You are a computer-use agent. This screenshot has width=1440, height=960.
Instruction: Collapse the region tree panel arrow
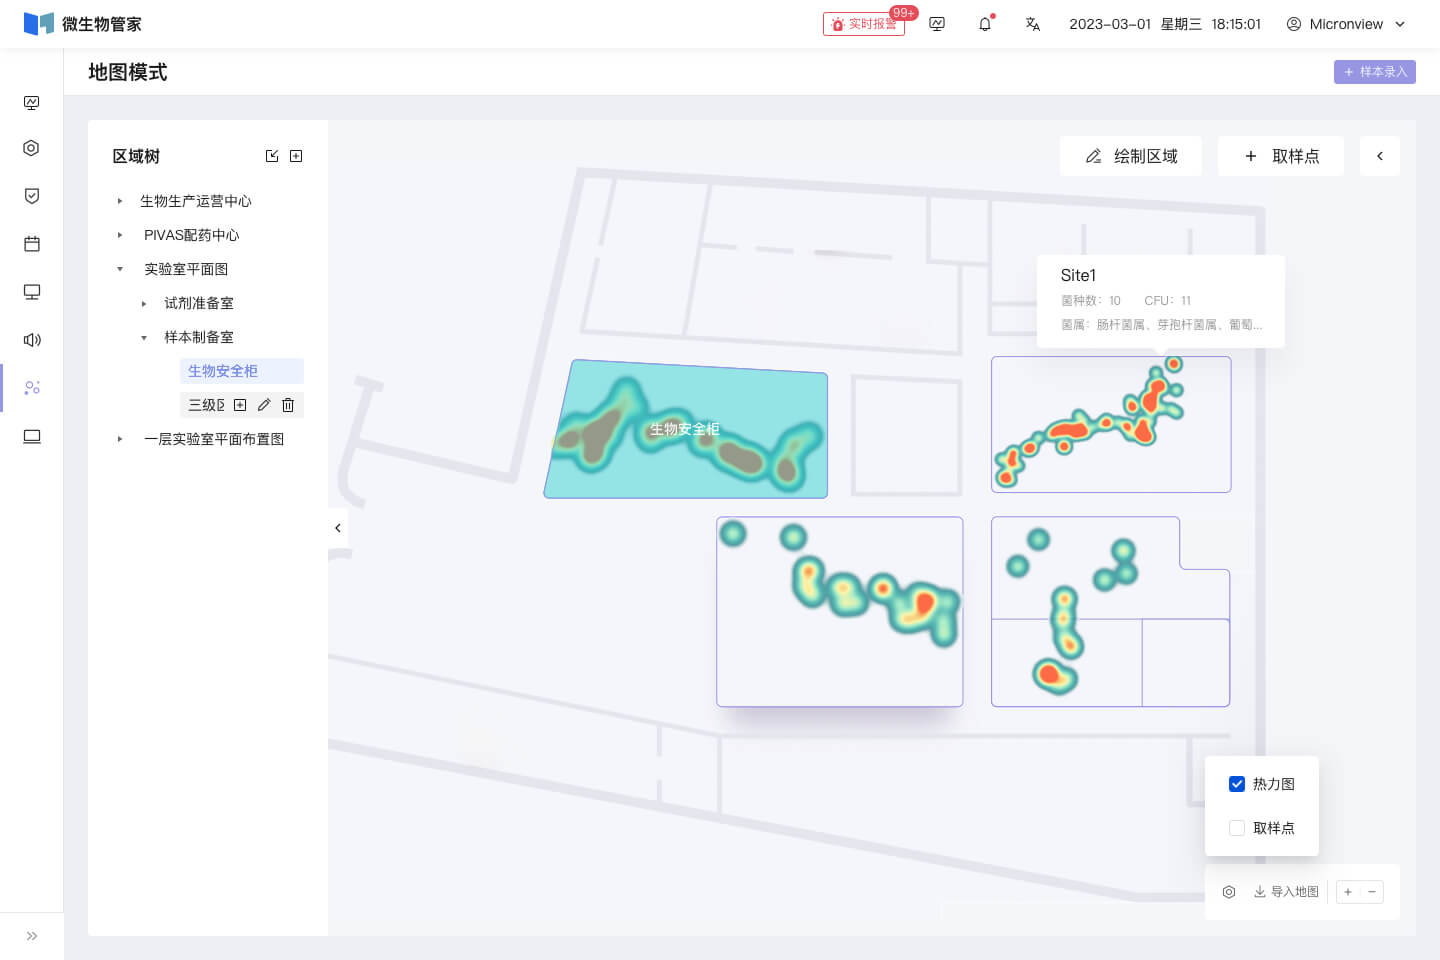[x=338, y=528]
